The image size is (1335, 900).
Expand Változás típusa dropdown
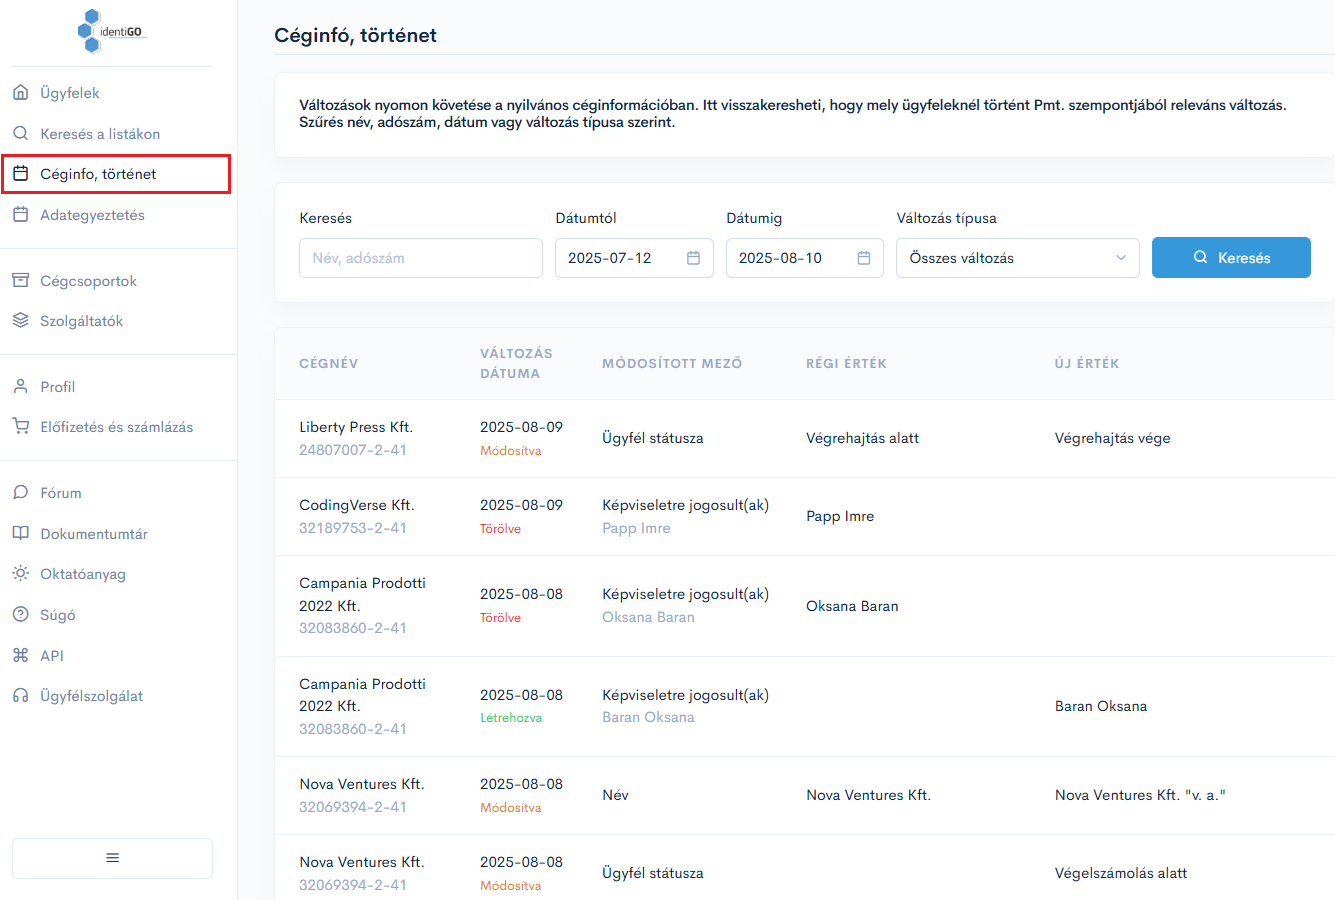[x=1018, y=258]
